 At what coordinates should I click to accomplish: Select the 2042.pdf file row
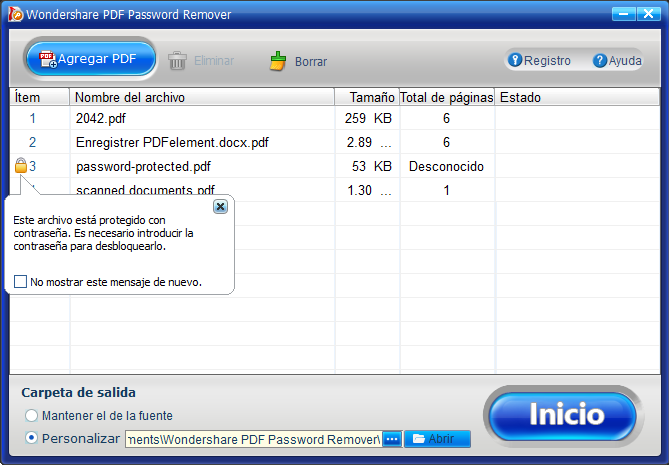pyautogui.click(x=335, y=118)
